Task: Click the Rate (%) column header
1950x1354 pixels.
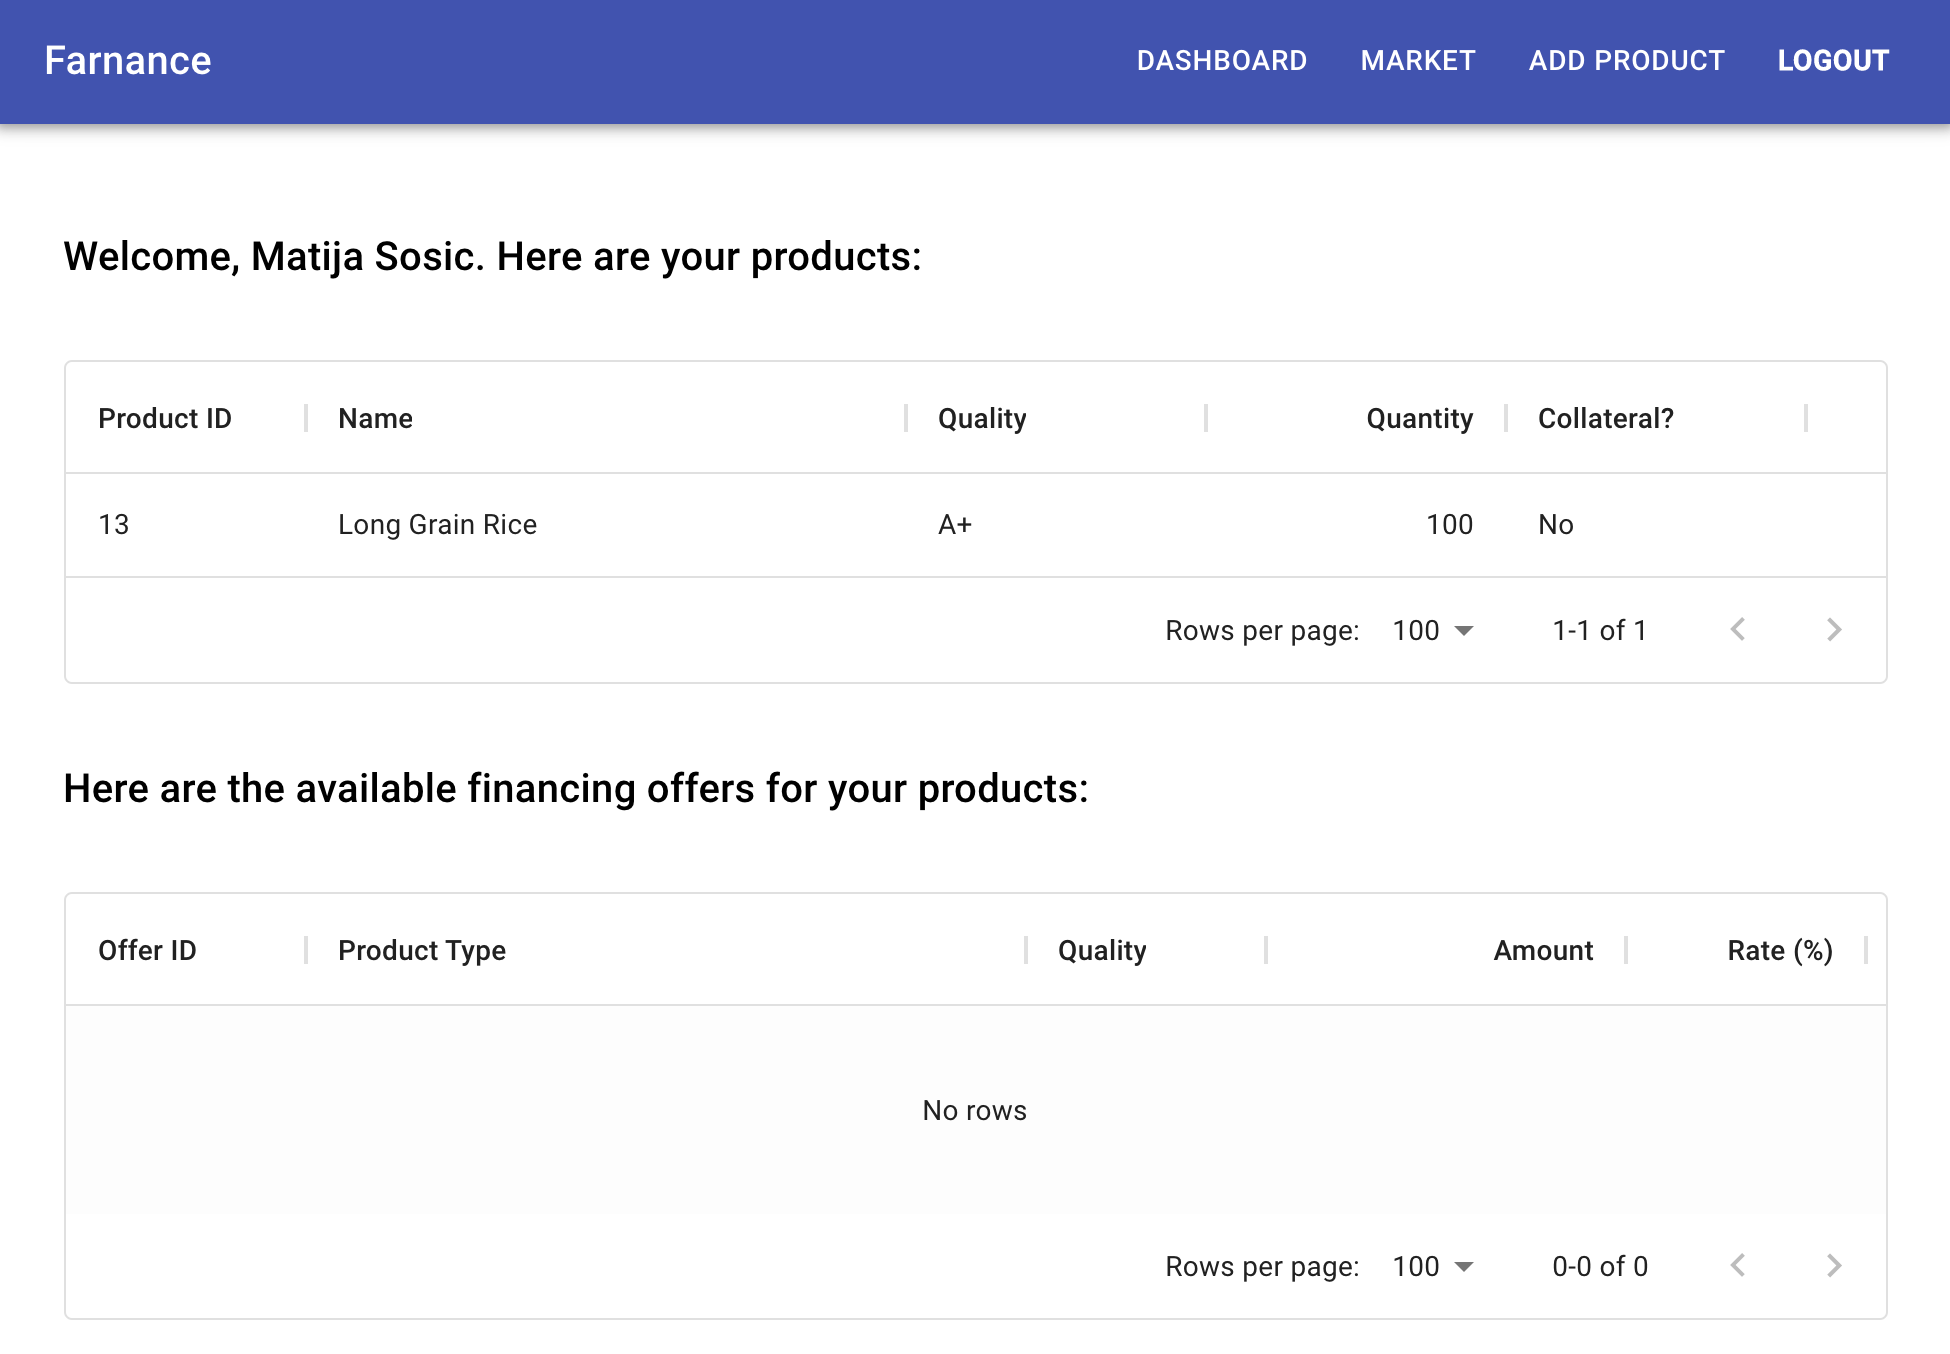Action: coord(1779,950)
